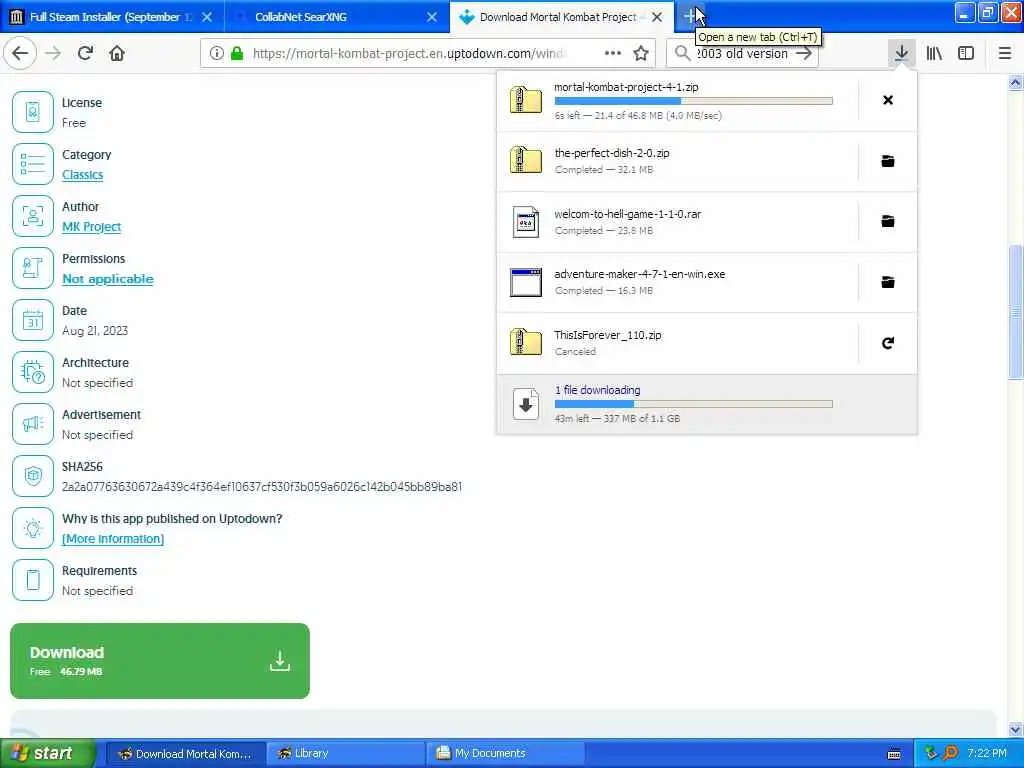The image size is (1024, 768).
Task: Go back to the previous page
Action: click(20, 54)
